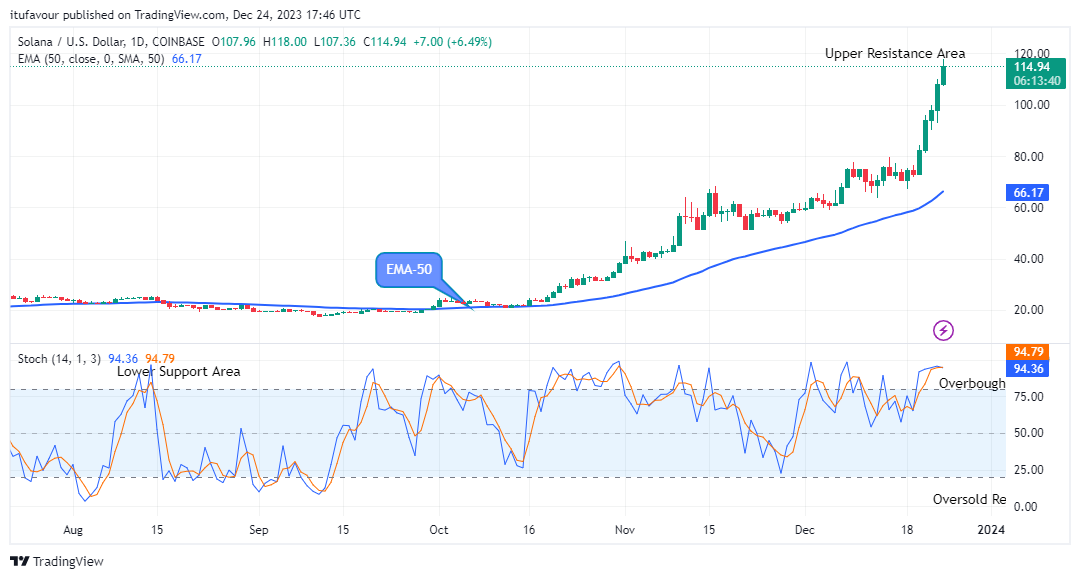The height and width of the screenshot is (579, 1080).
Task: Click the Sep date on the time axis
Action: [258, 529]
